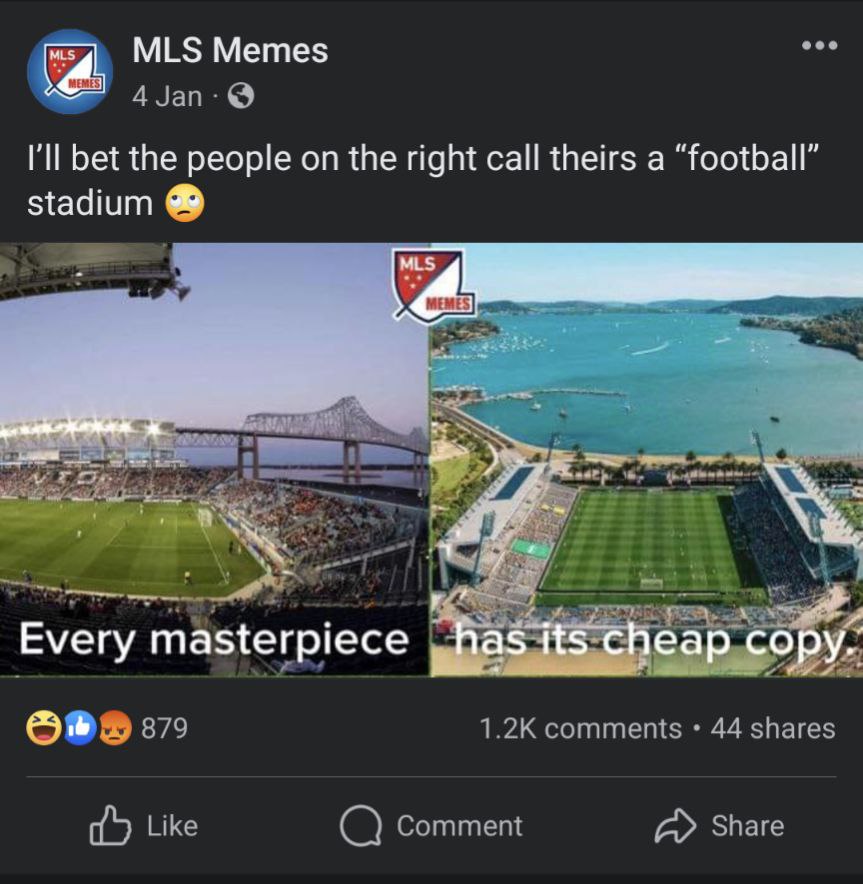
Task: Click the angry reaction emoji
Action: (x=116, y=728)
